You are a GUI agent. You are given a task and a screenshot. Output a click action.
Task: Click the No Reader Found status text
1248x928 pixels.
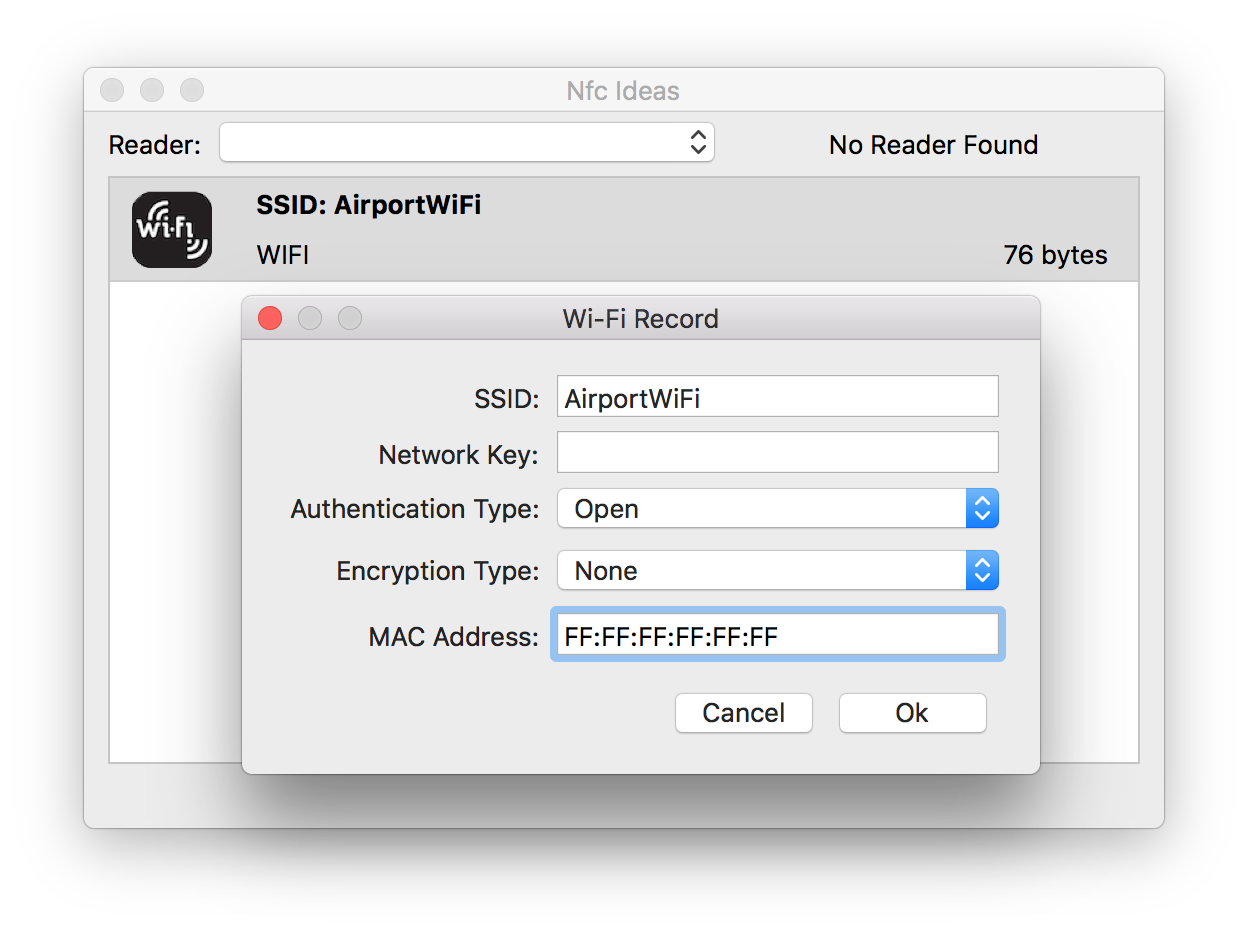(934, 145)
